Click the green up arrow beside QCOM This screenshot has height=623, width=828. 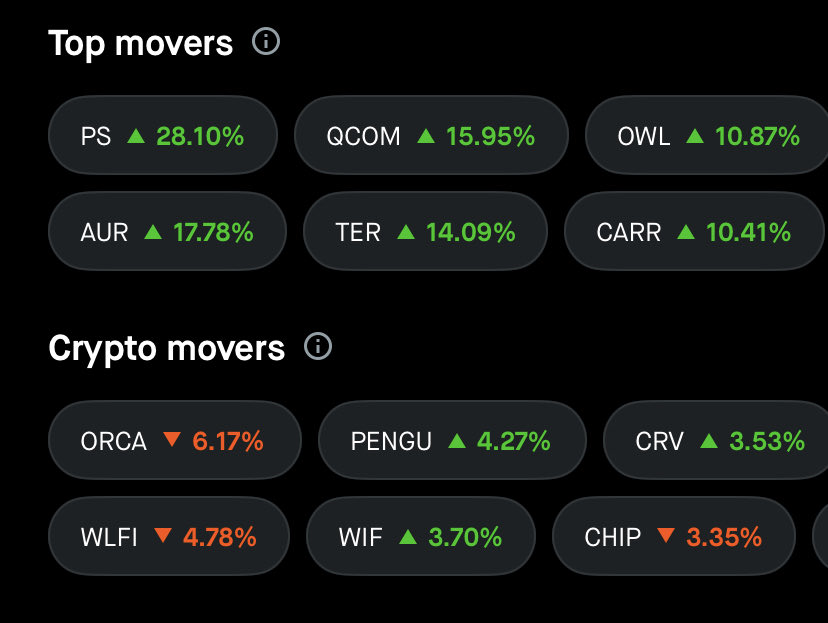click(x=426, y=136)
